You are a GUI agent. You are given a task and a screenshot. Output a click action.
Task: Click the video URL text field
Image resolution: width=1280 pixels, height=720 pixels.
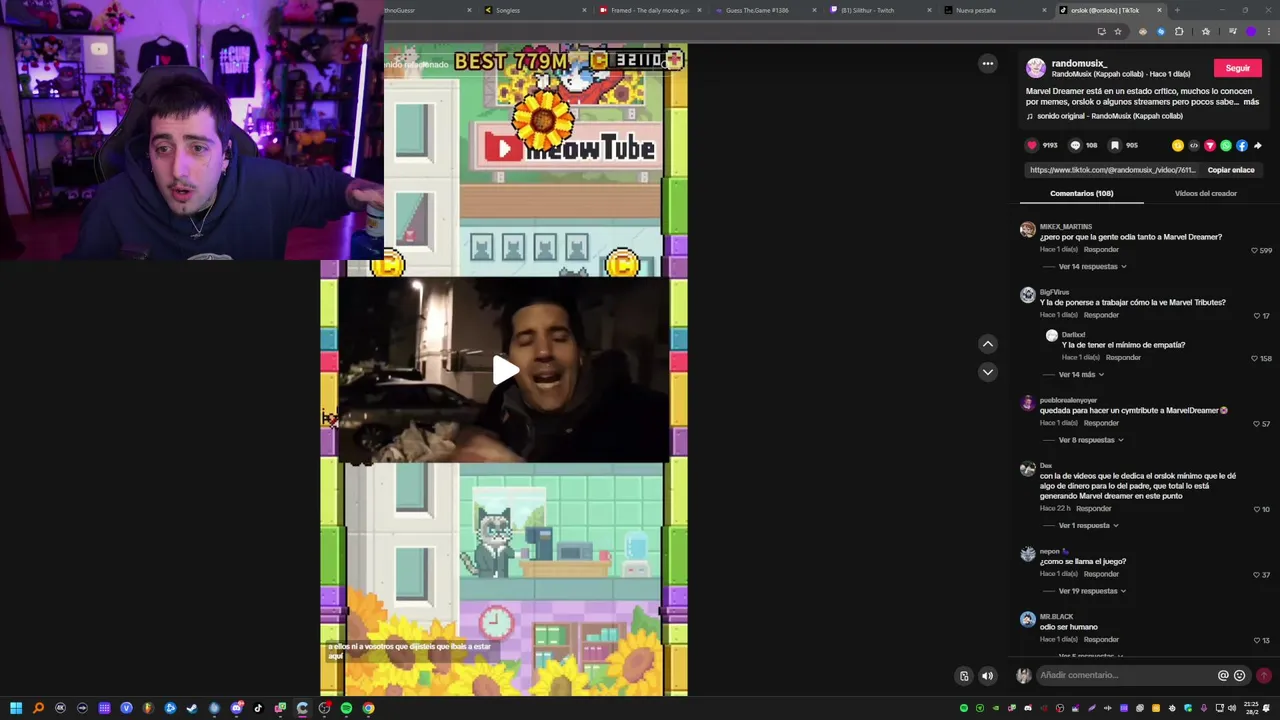[1112, 170]
